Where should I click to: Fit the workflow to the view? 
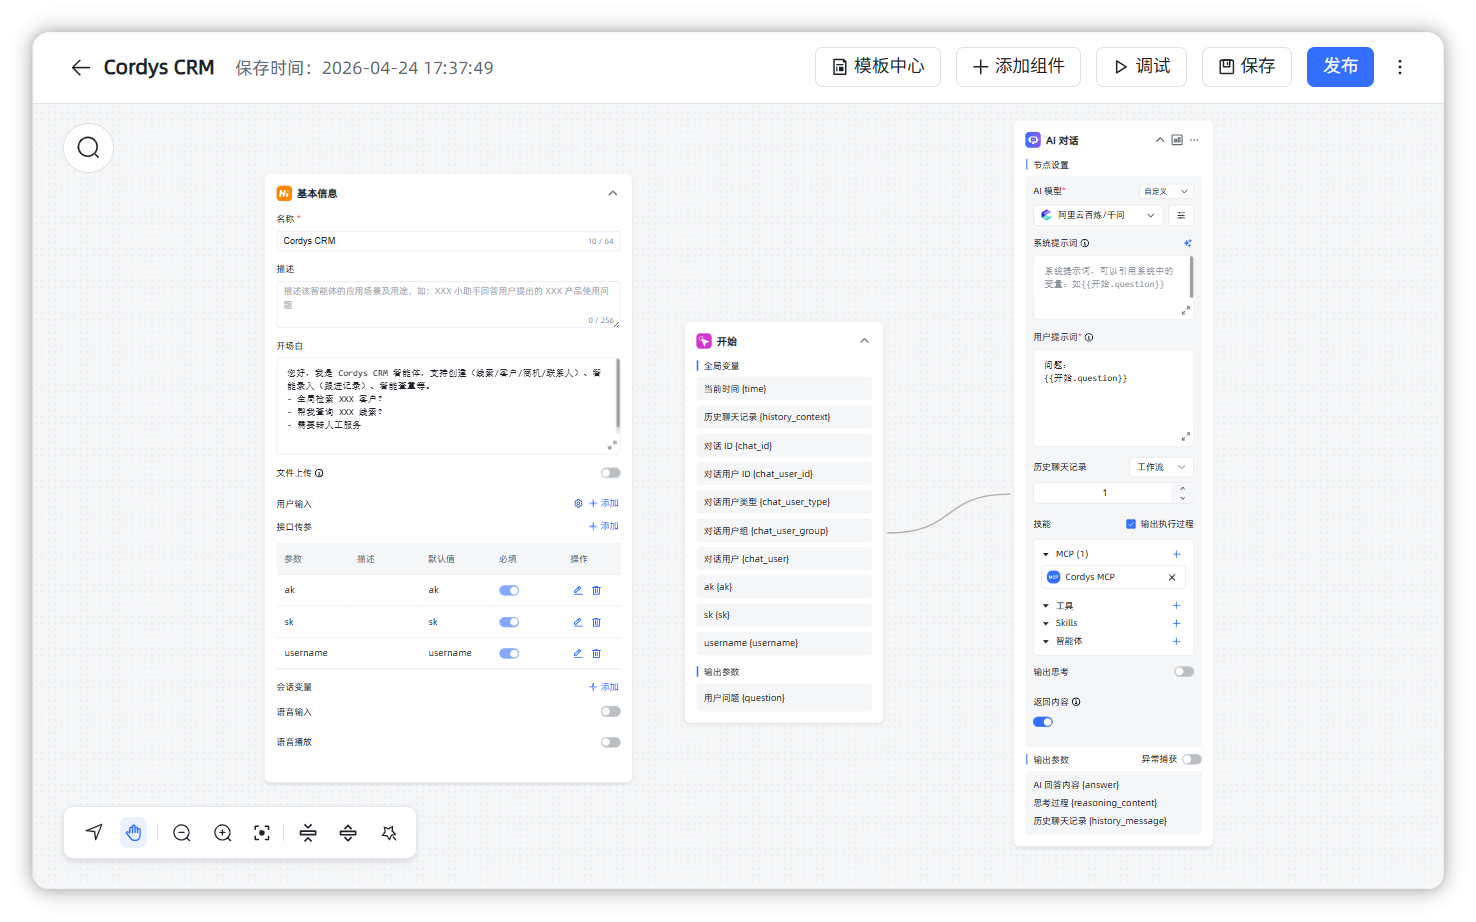point(262,833)
